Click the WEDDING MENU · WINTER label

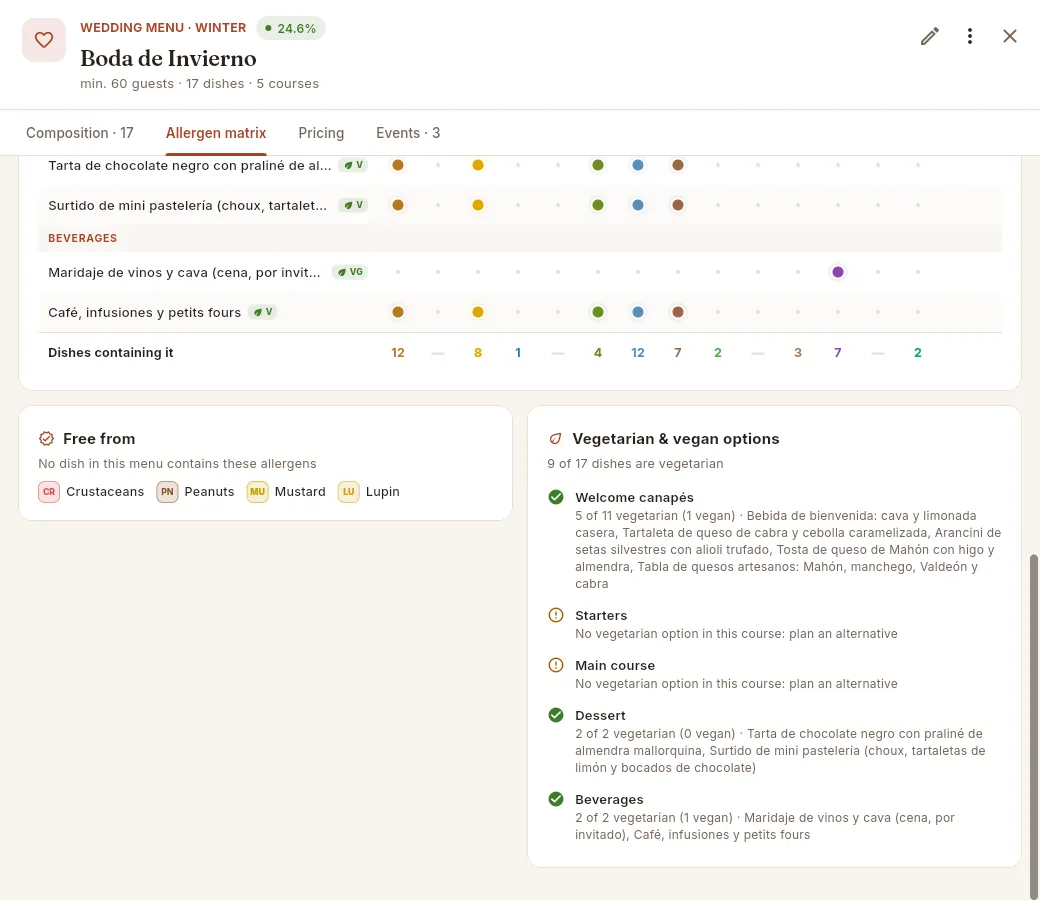[163, 28]
